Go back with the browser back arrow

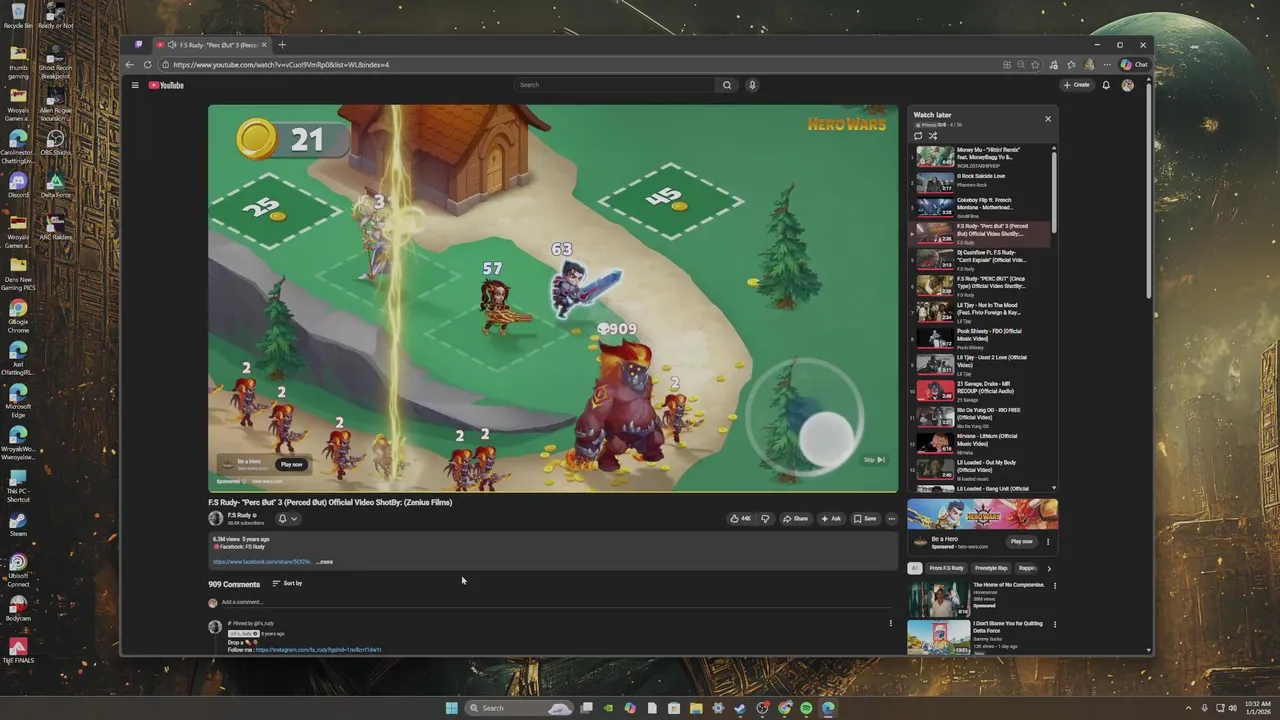pos(129,64)
